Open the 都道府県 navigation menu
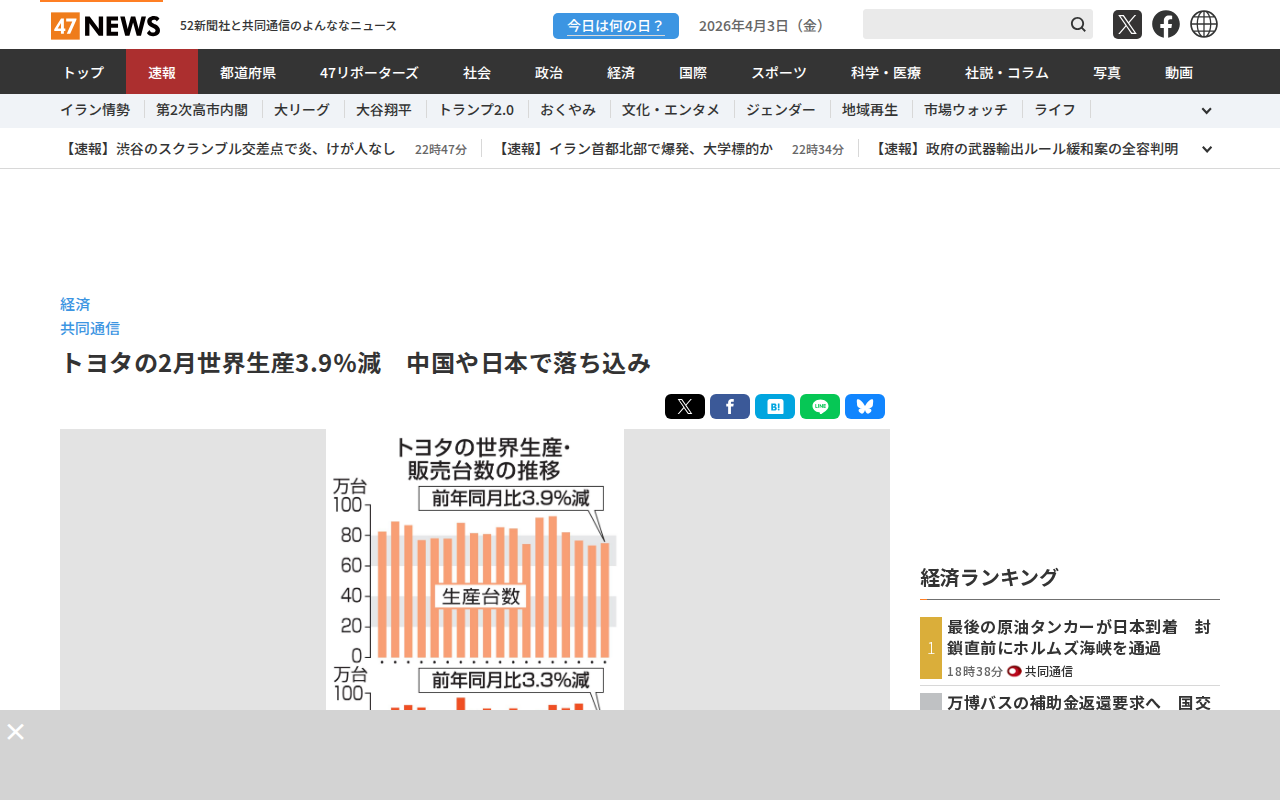The image size is (1280, 800). 248,72
